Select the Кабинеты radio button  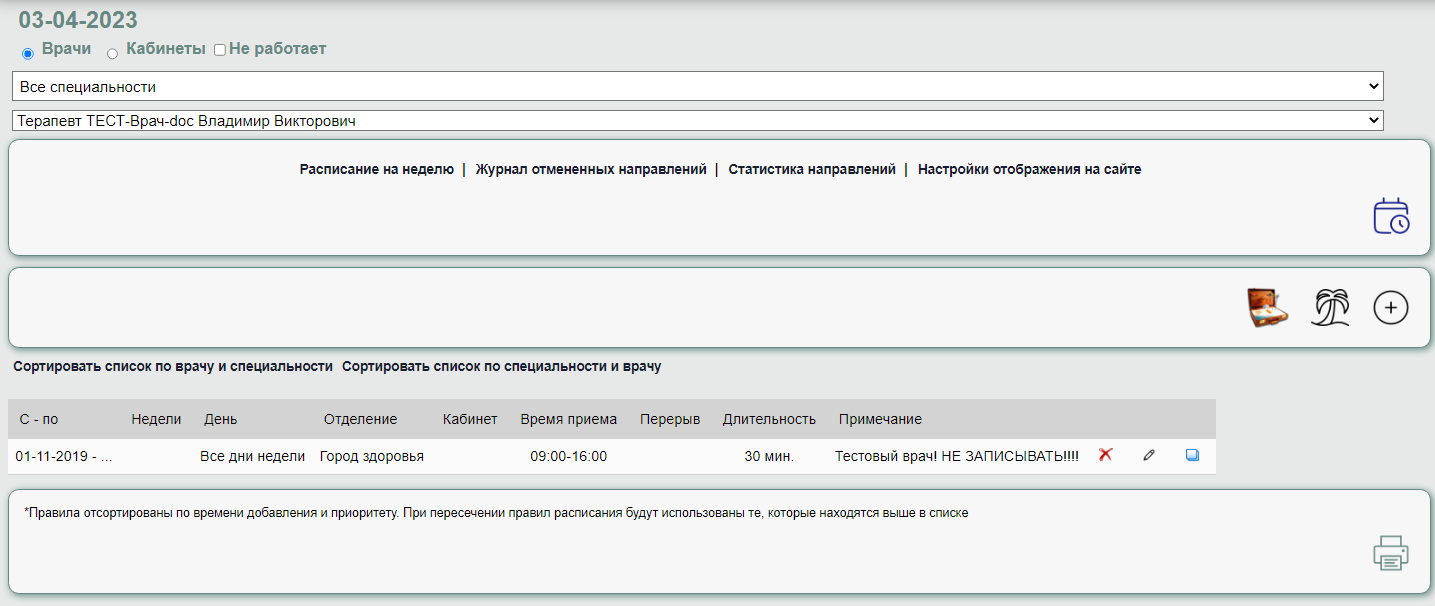(x=112, y=53)
